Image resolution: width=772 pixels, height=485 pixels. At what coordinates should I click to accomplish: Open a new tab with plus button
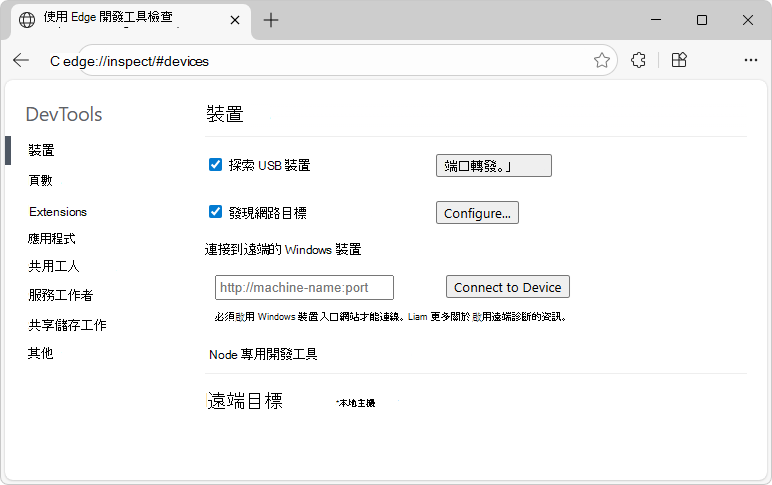[x=271, y=20]
